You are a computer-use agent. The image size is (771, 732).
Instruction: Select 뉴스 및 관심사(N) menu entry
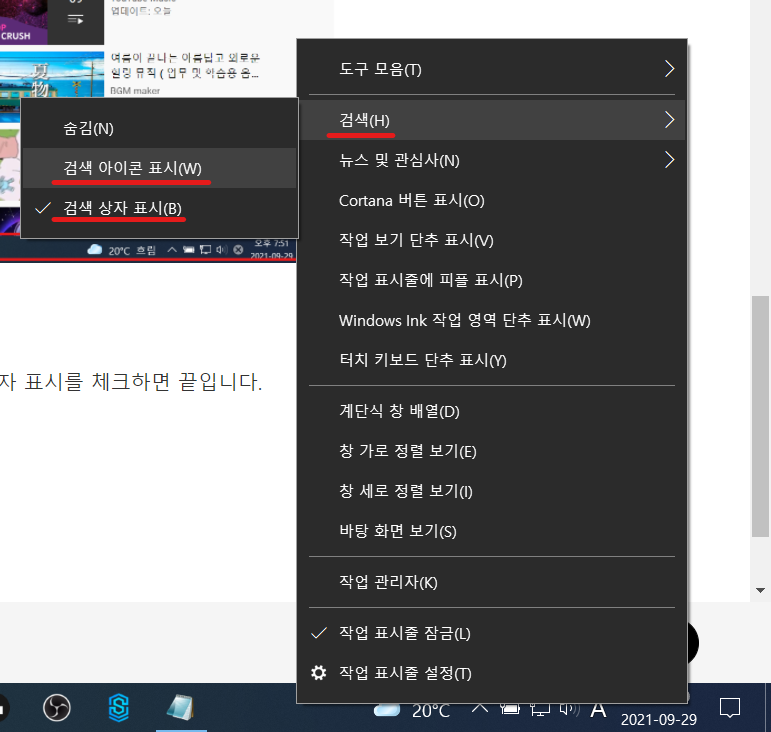tap(492, 160)
